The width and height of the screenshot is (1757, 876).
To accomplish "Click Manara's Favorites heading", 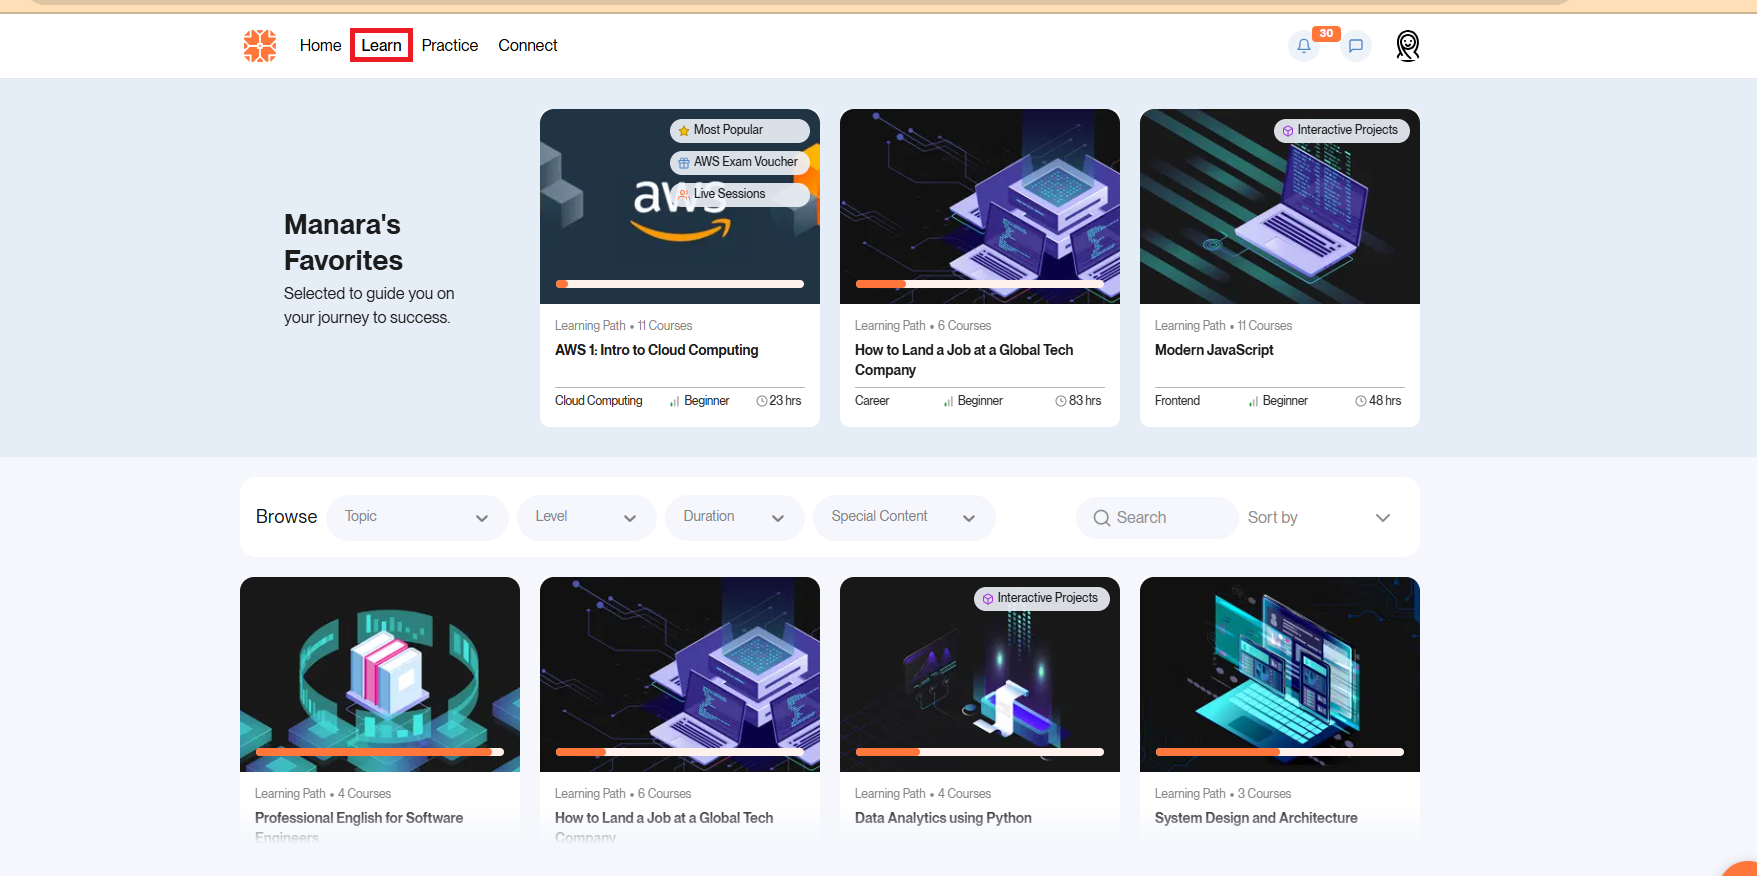I will pos(343,242).
